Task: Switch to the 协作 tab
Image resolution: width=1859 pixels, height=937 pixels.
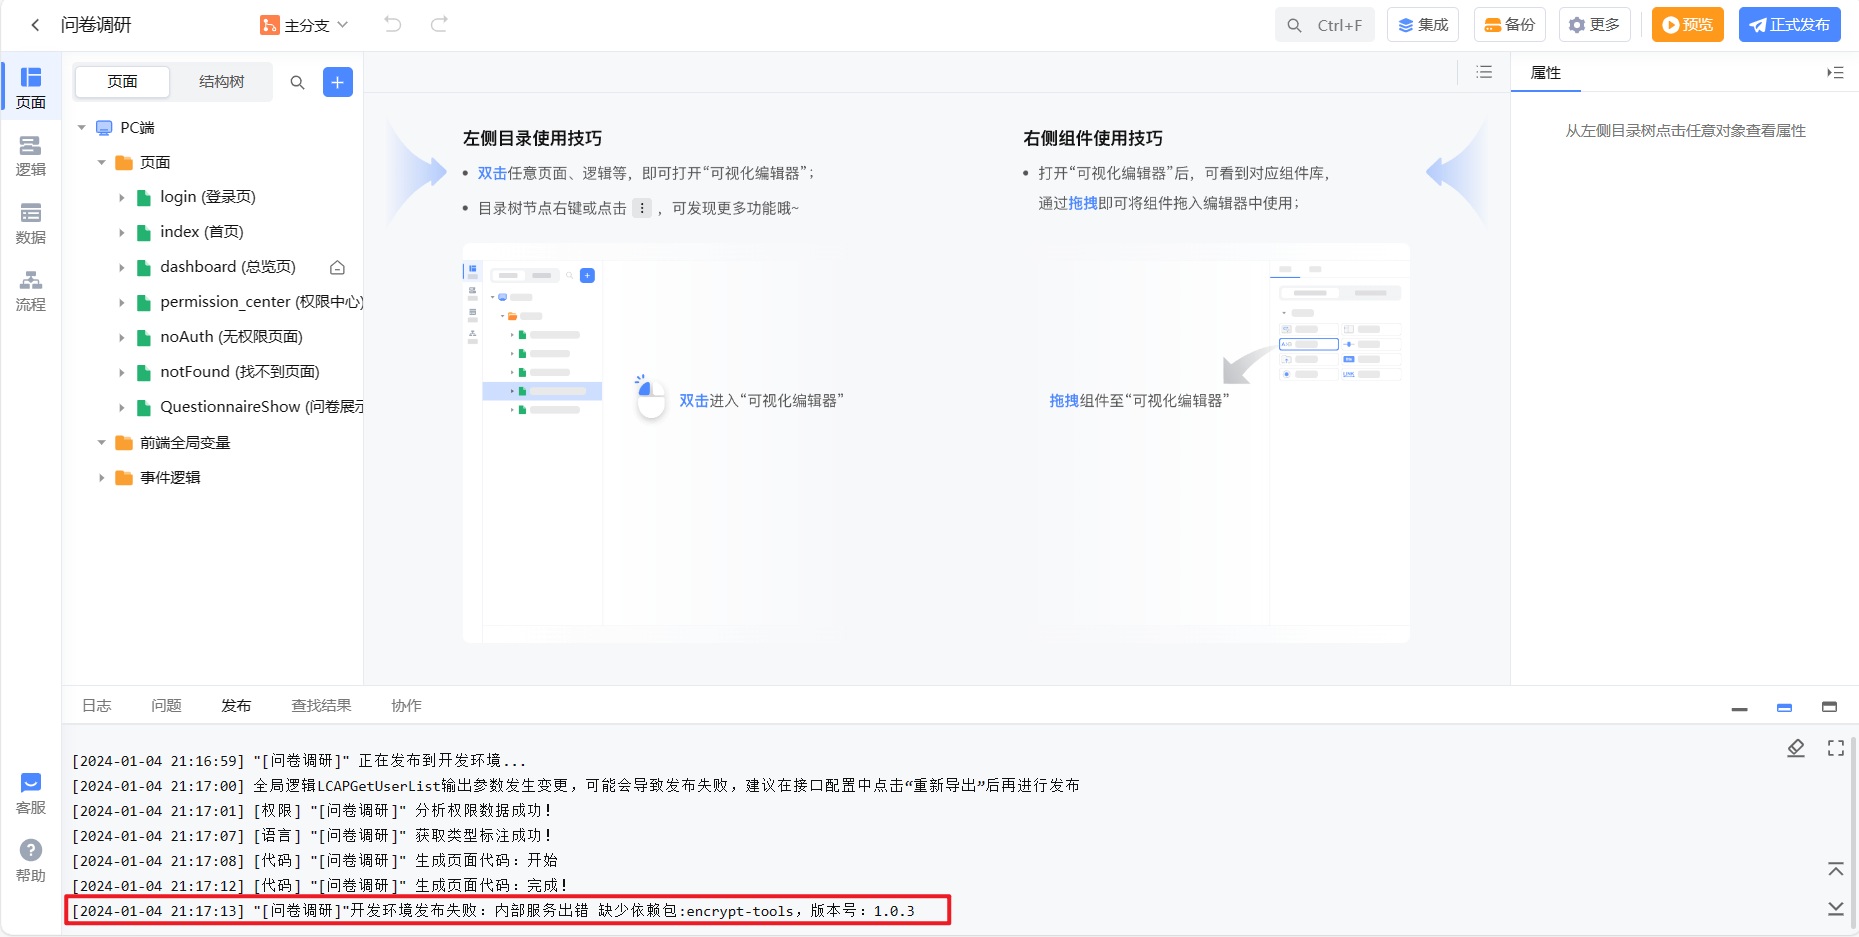Action: [406, 706]
